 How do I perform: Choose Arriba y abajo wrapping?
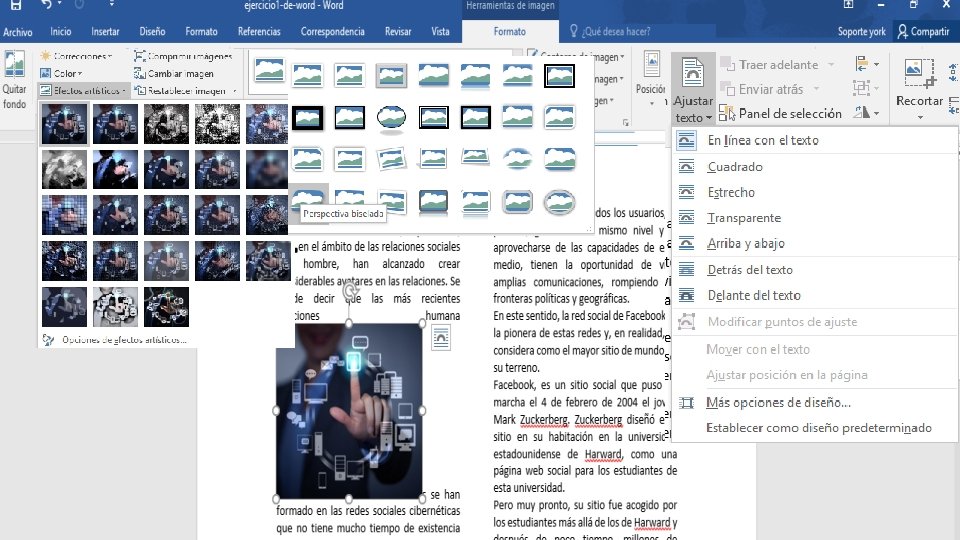815,244
